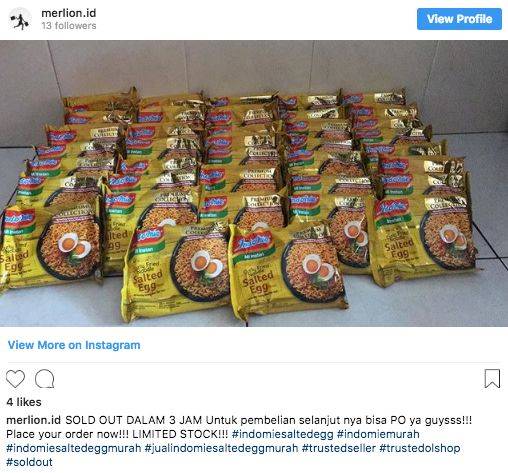Open comments via speech bubble icon
Viewport: 508px width, 473px height.
coord(45,379)
